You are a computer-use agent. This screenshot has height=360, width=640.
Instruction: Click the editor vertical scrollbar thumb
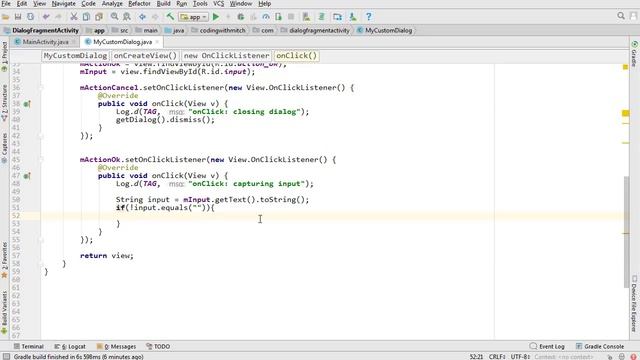click(626, 231)
